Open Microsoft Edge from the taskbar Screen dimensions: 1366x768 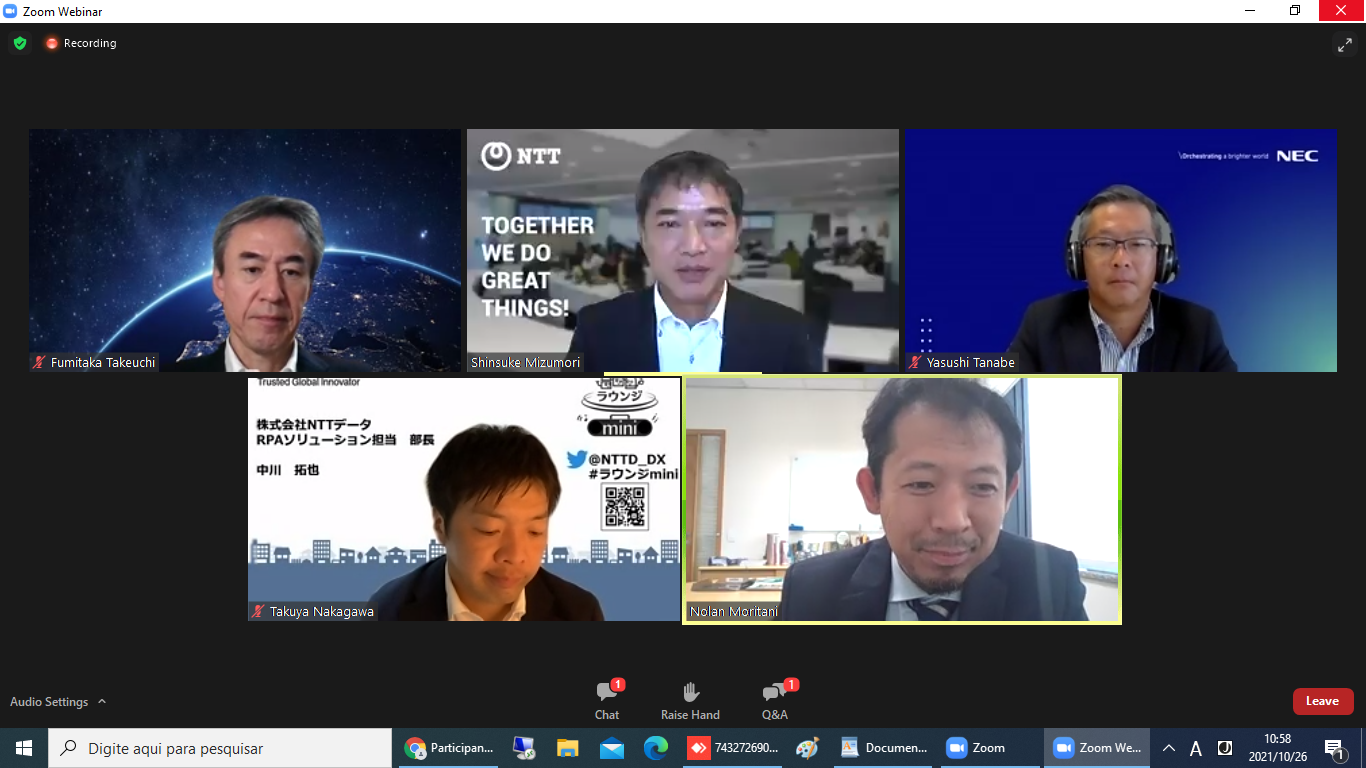point(655,748)
